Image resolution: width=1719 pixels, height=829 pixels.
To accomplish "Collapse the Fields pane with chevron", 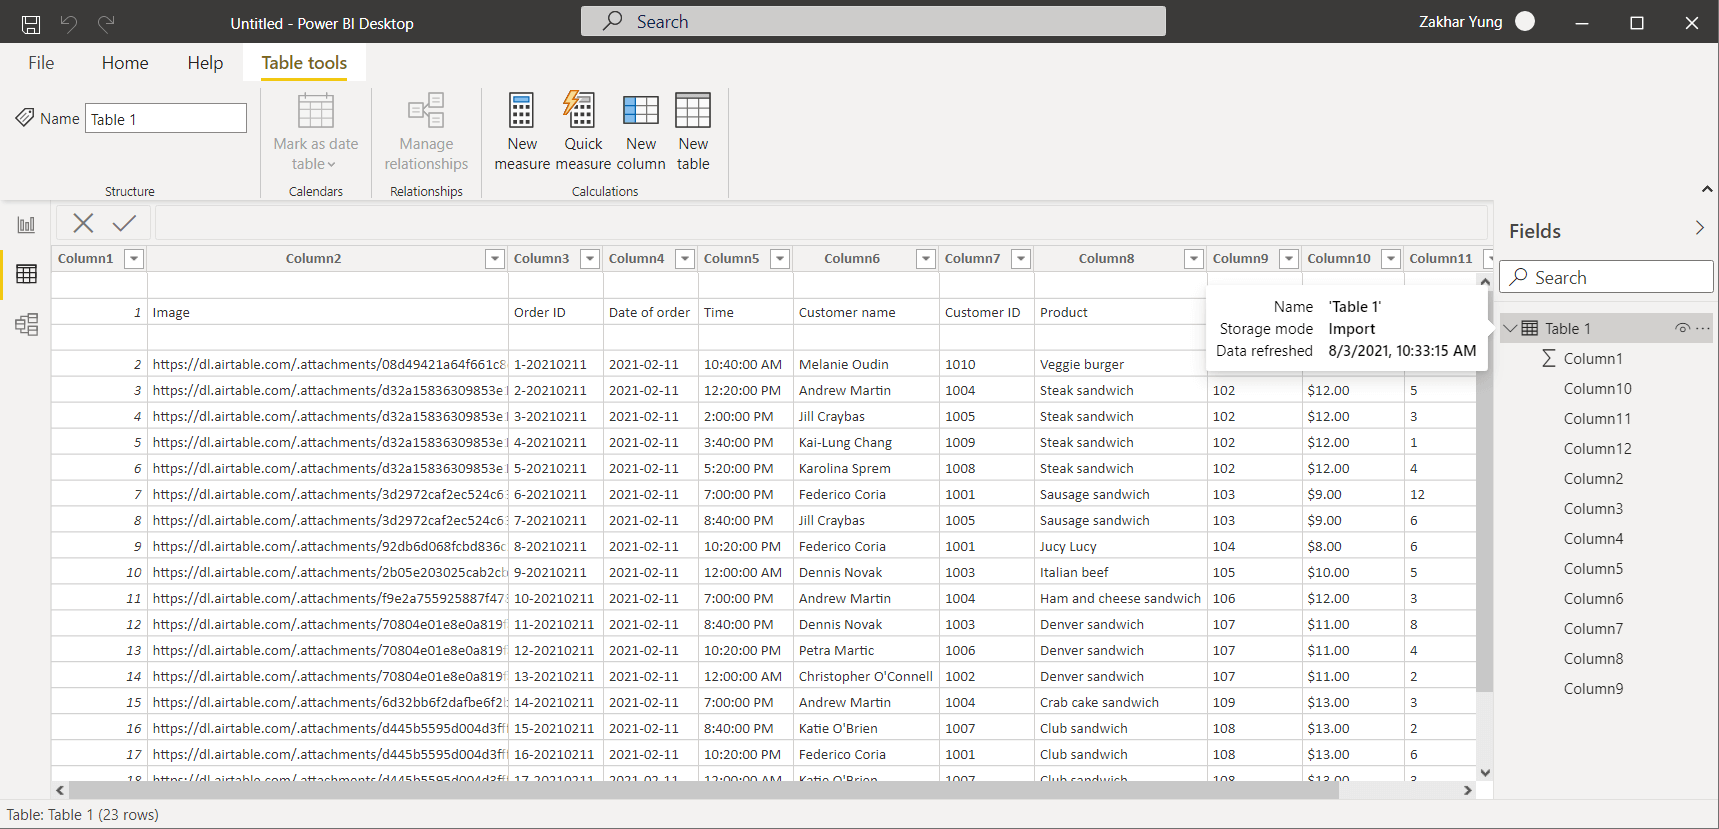I will pos(1700,228).
